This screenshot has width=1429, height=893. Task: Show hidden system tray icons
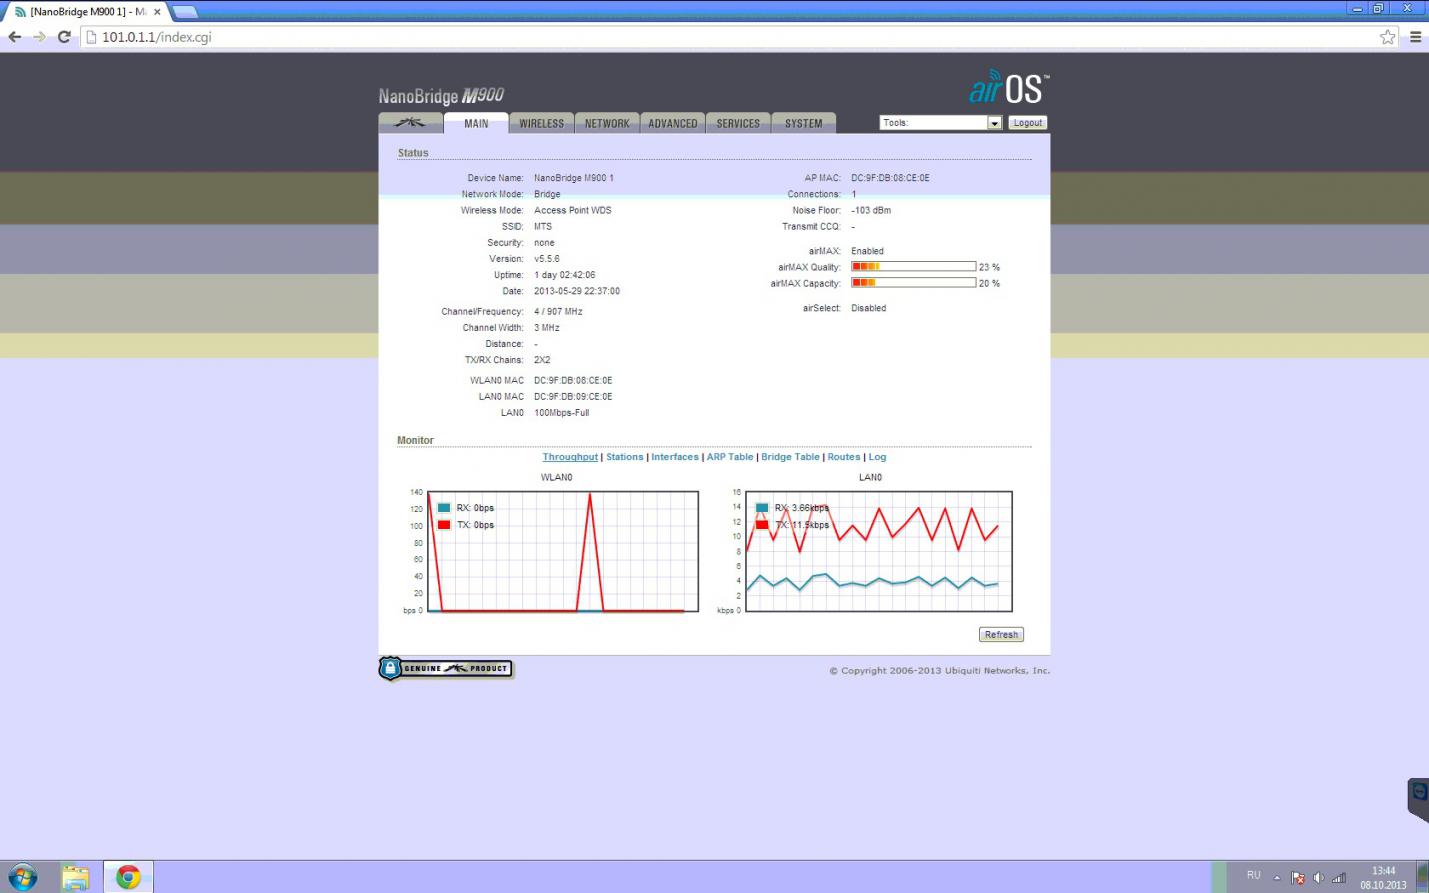pos(1277,878)
